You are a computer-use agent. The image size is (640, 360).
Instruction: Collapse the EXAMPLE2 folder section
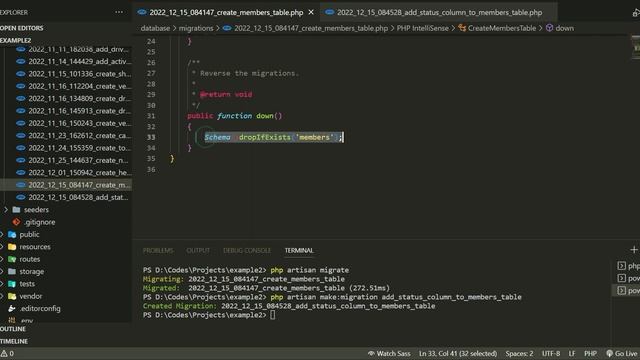point(16,40)
